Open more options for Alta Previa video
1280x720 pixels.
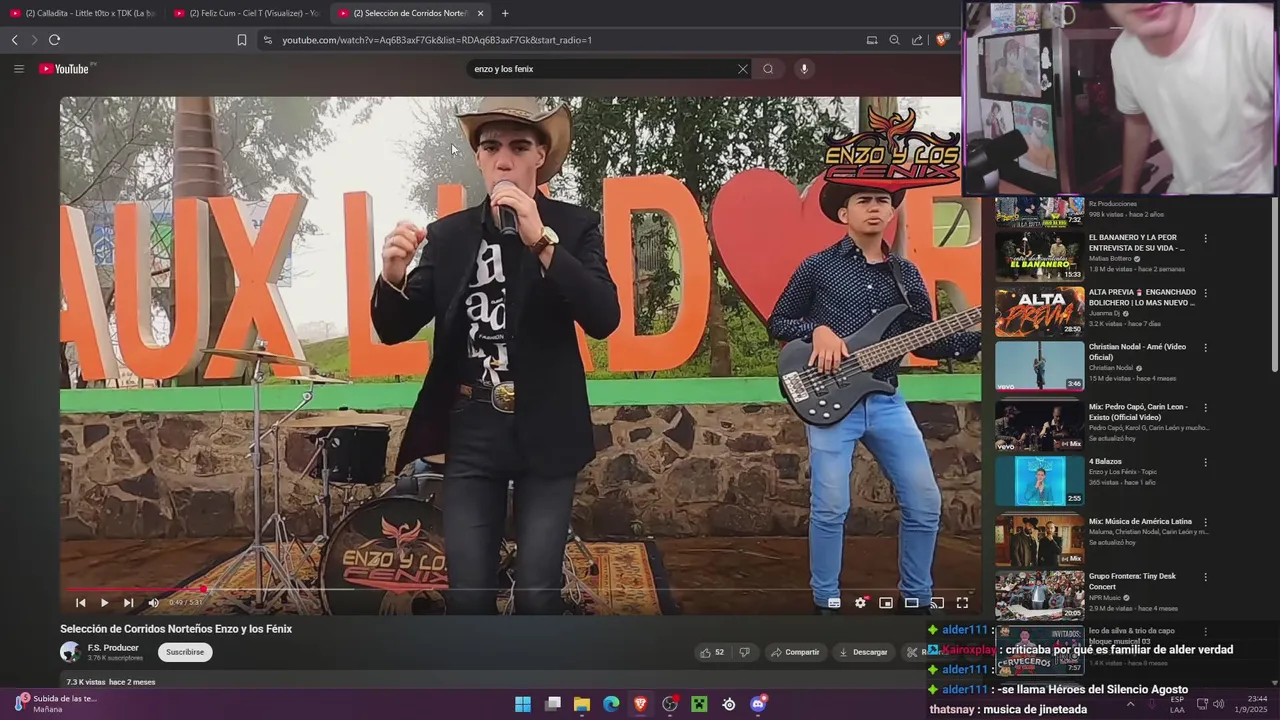[1205, 294]
